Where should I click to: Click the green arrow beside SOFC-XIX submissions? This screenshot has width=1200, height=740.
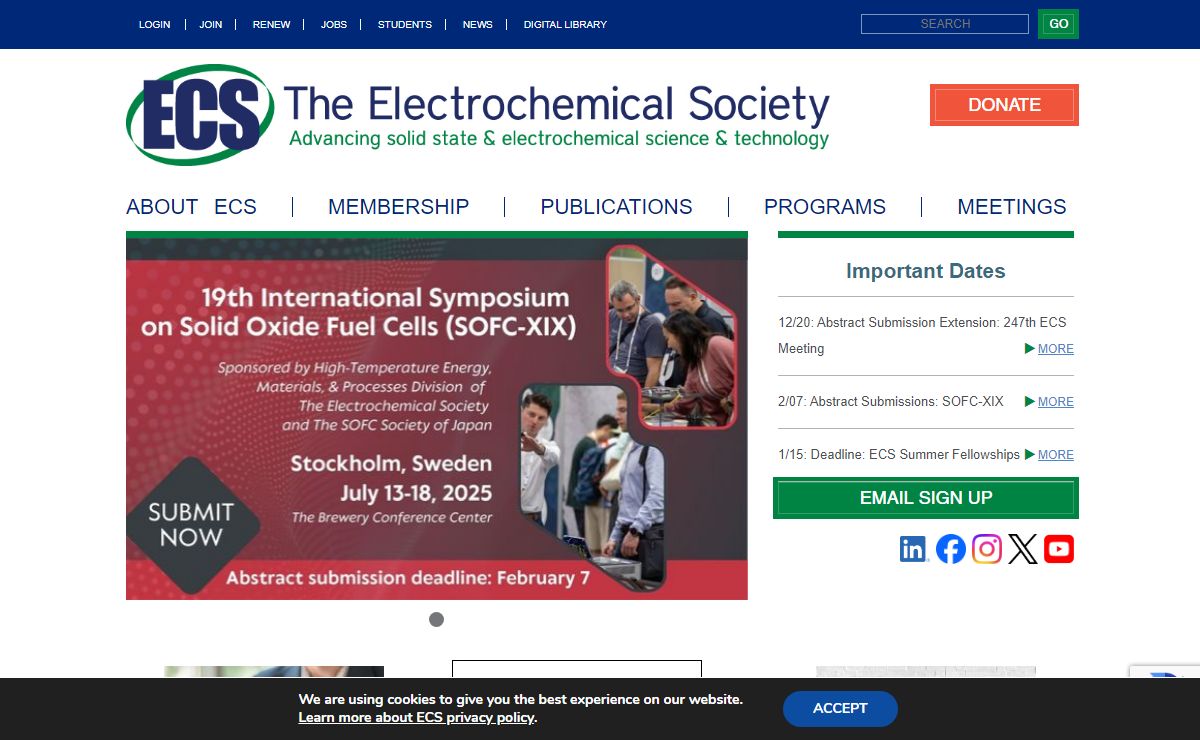[1030, 401]
